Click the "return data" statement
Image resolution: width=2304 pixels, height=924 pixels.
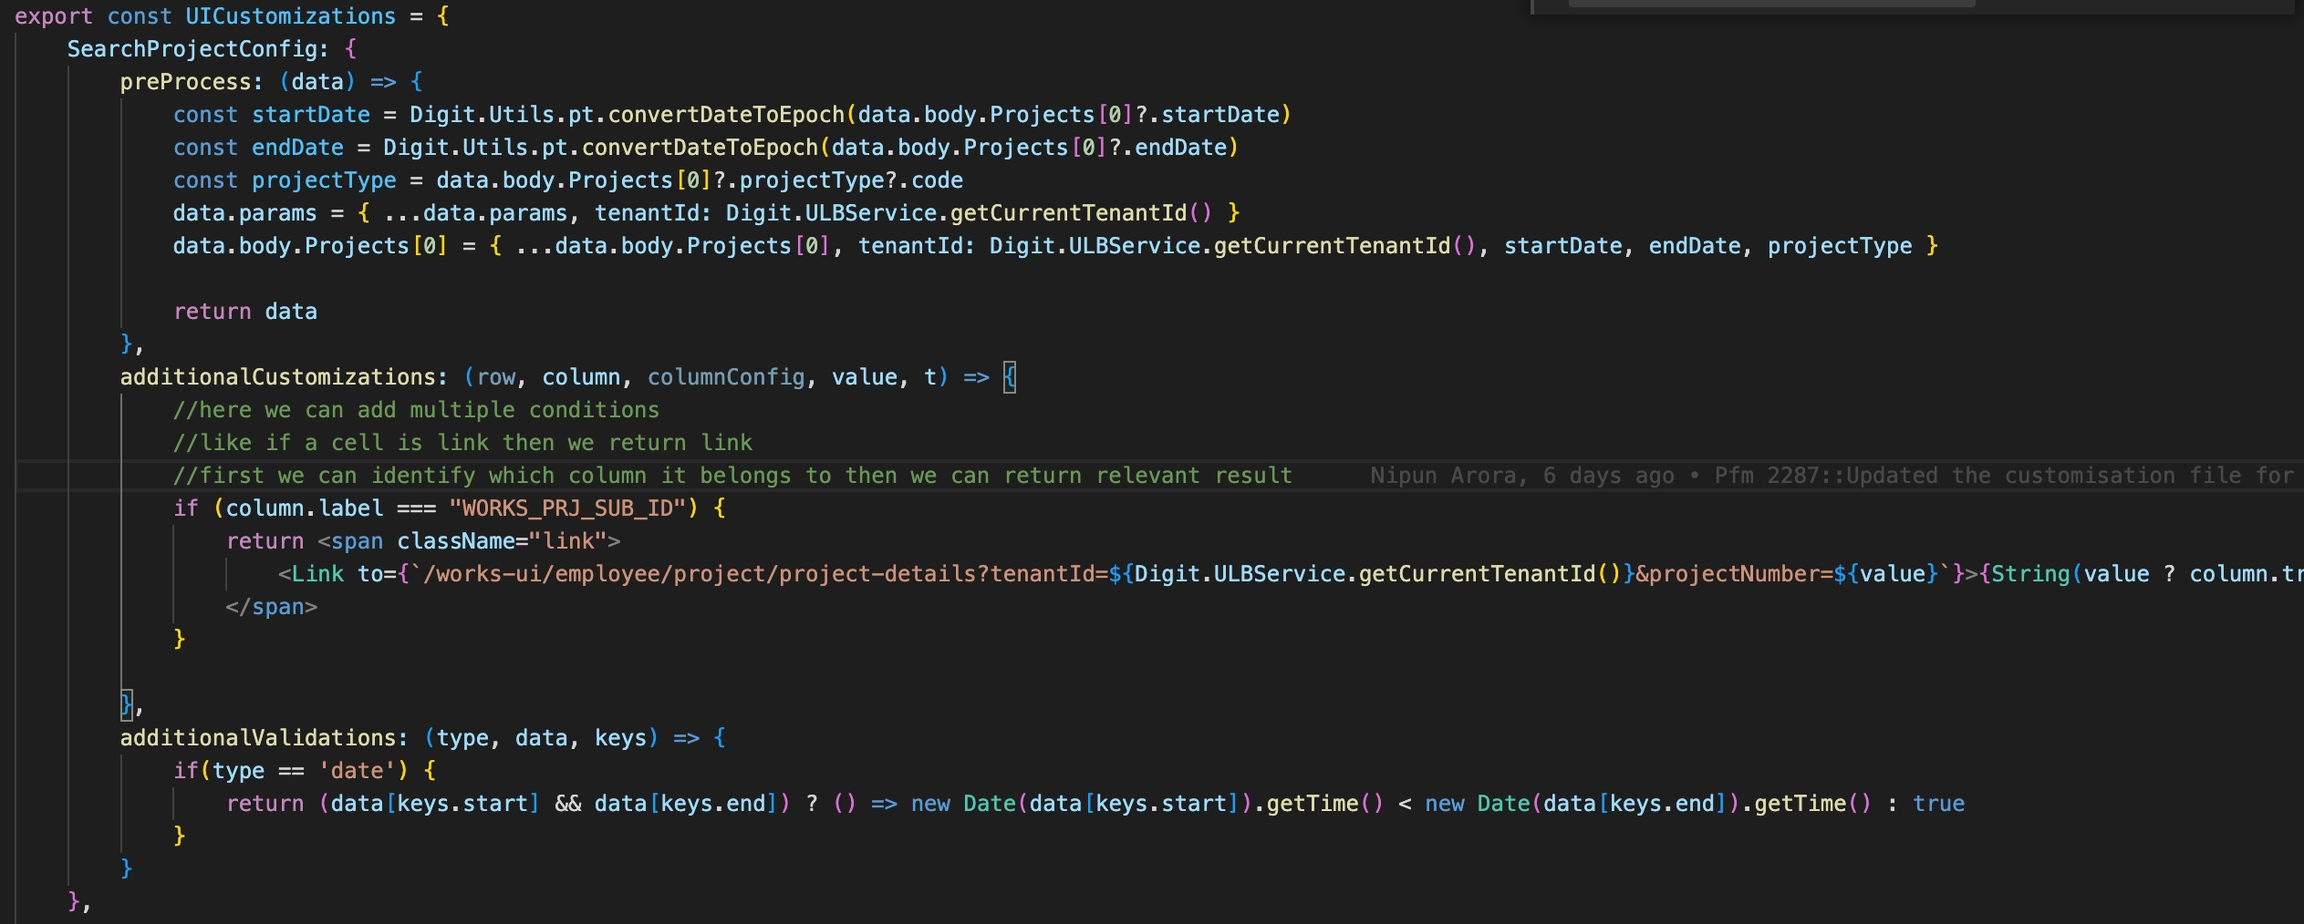coord(245,312)
